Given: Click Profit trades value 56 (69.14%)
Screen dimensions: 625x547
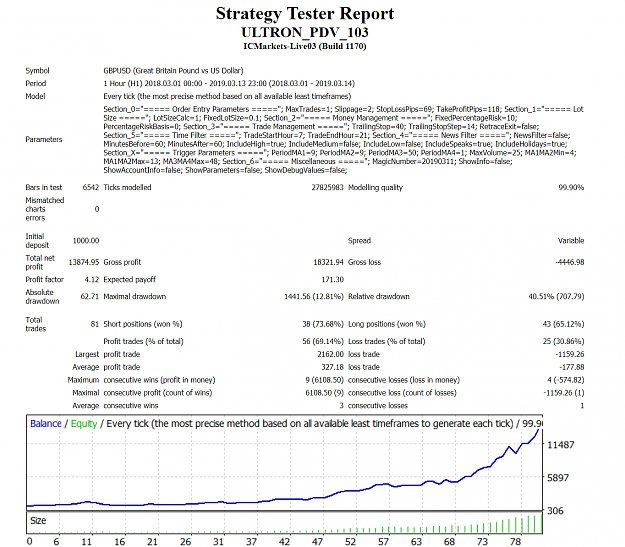Looking at the screenshot, I should coord(323,341).
